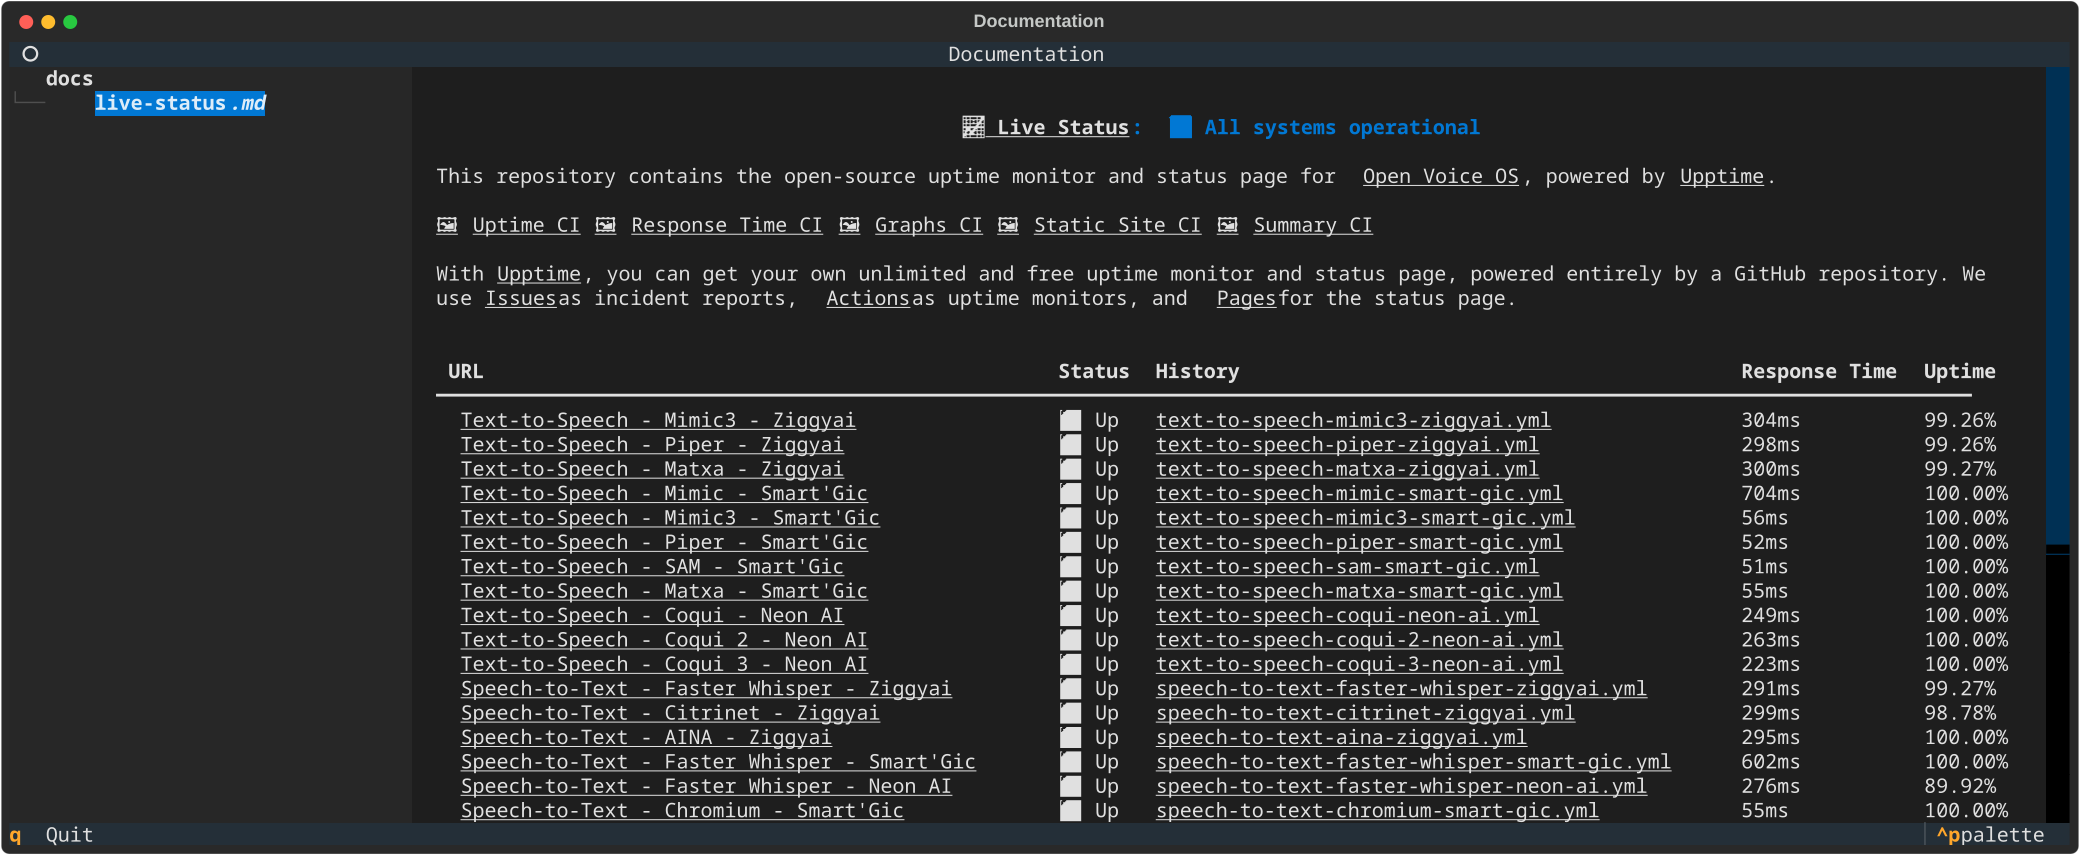Click Quit in the footer bar

coord(69,835)
